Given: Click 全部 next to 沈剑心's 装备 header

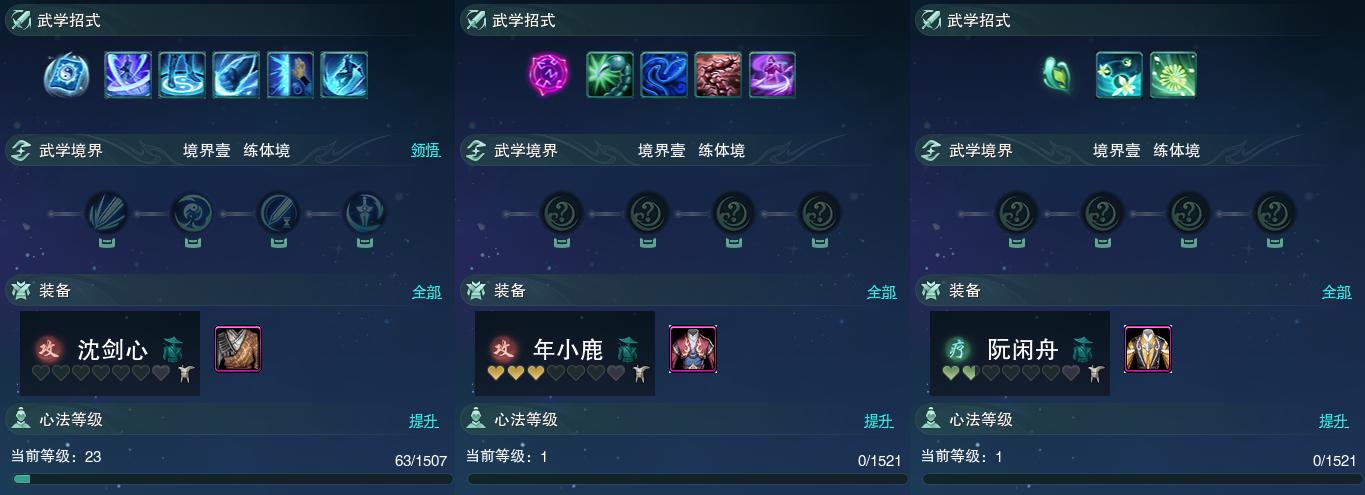Looking at the screenshot, I should point(426,292).
